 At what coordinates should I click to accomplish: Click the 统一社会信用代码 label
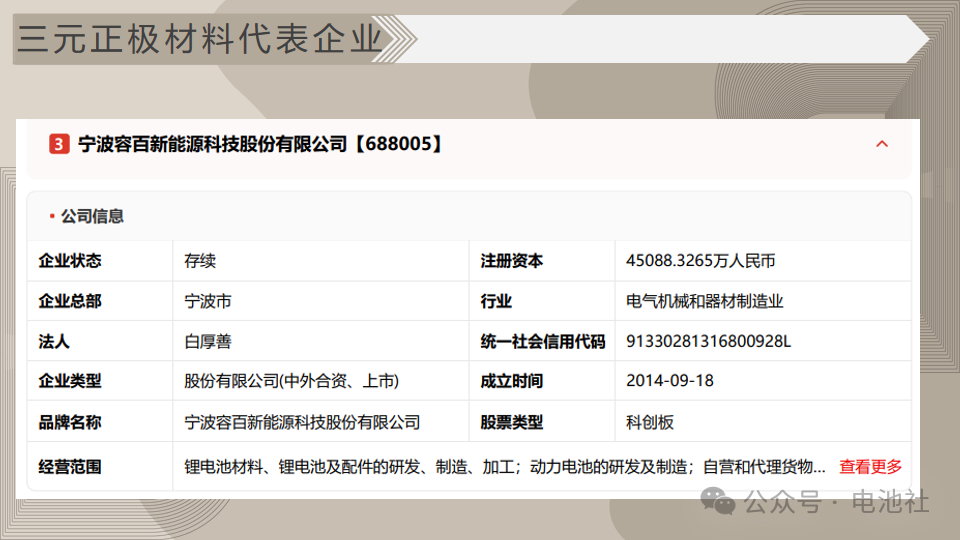point(542,342)
